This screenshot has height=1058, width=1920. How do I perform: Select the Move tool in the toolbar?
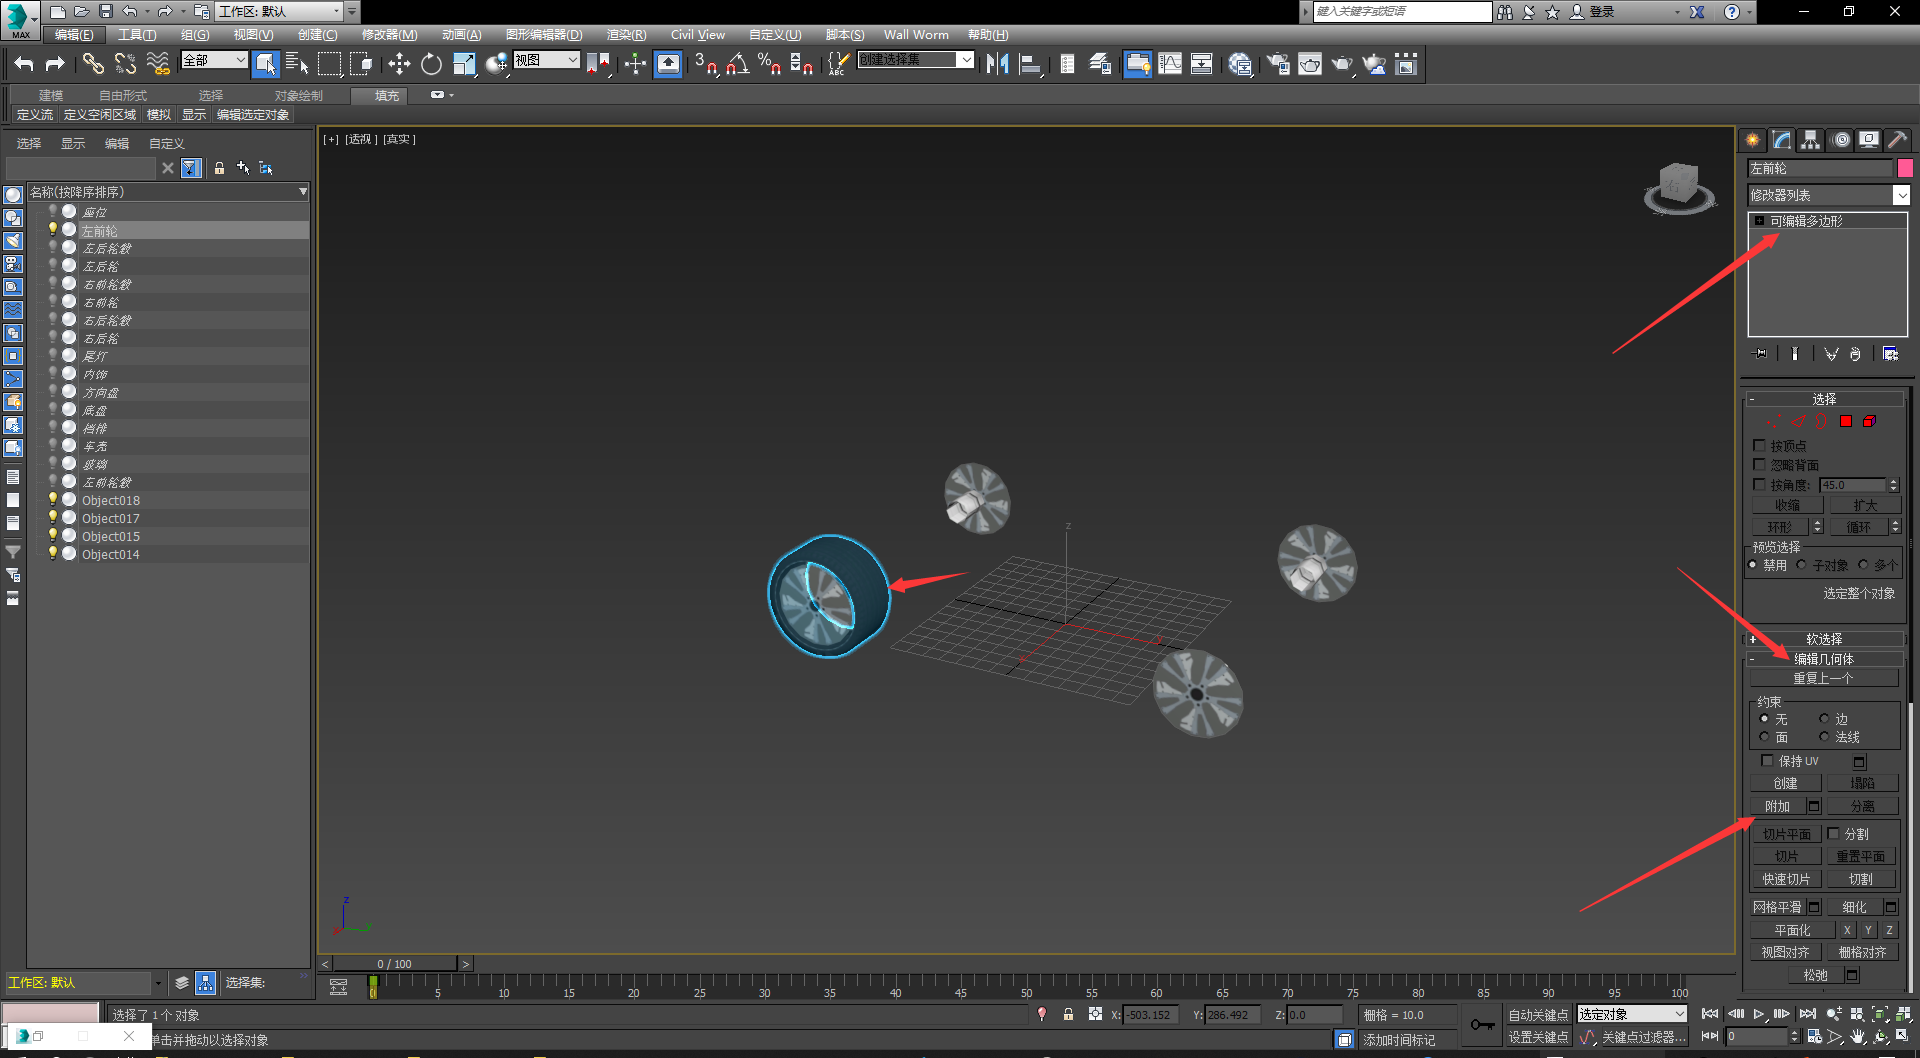[399, 65]
